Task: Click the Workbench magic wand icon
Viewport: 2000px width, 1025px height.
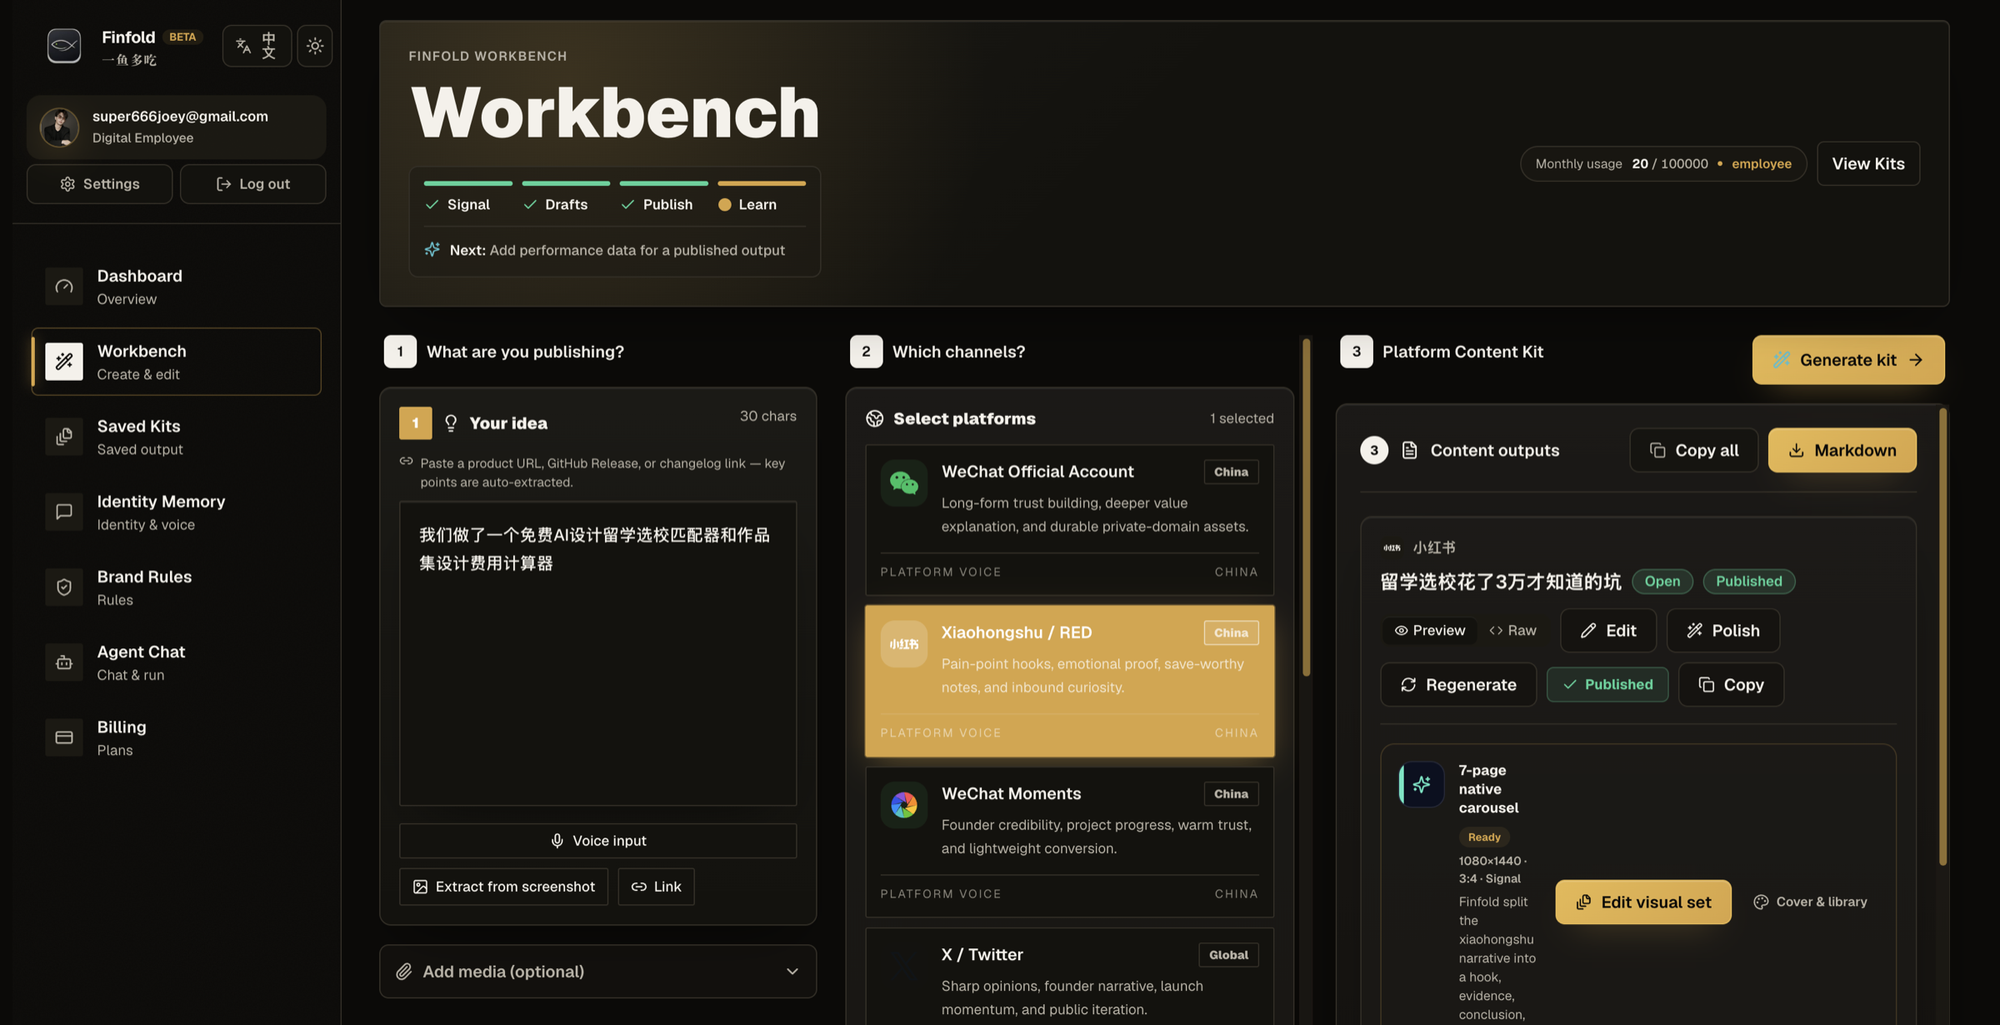Action: click(64, 361)
